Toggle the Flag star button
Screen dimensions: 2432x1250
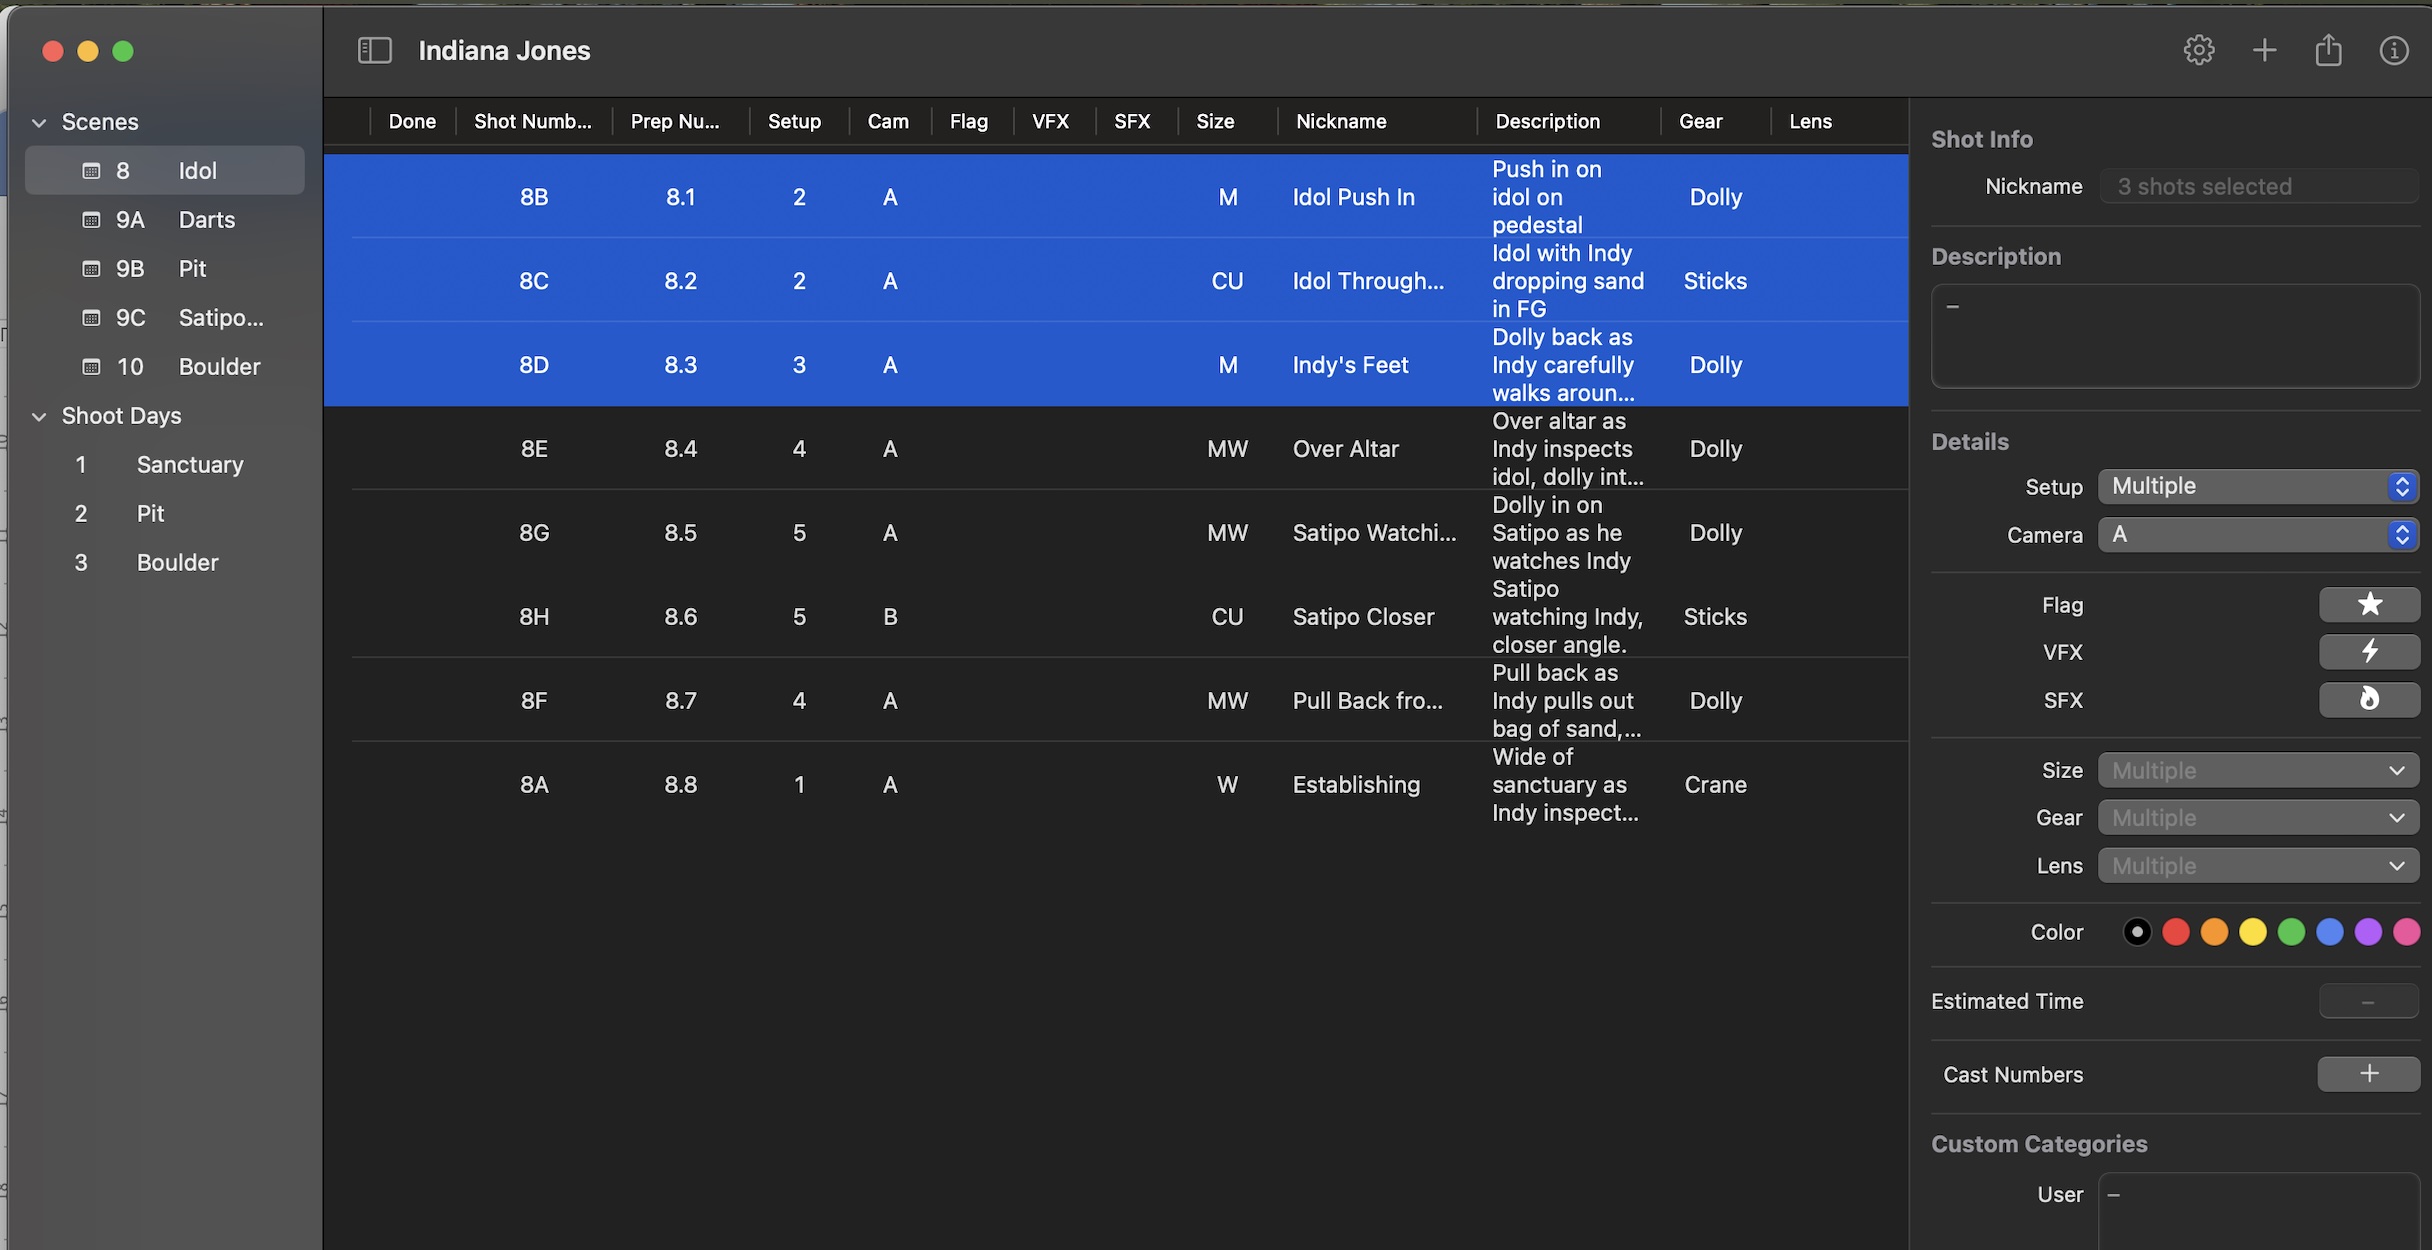point(2368,604)
